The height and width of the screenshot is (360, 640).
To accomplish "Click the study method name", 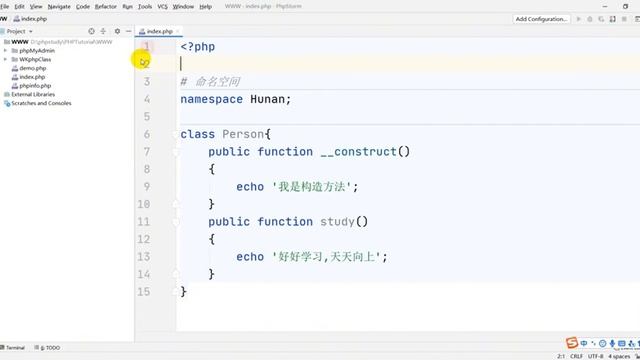I will click(x=337, y=222).
